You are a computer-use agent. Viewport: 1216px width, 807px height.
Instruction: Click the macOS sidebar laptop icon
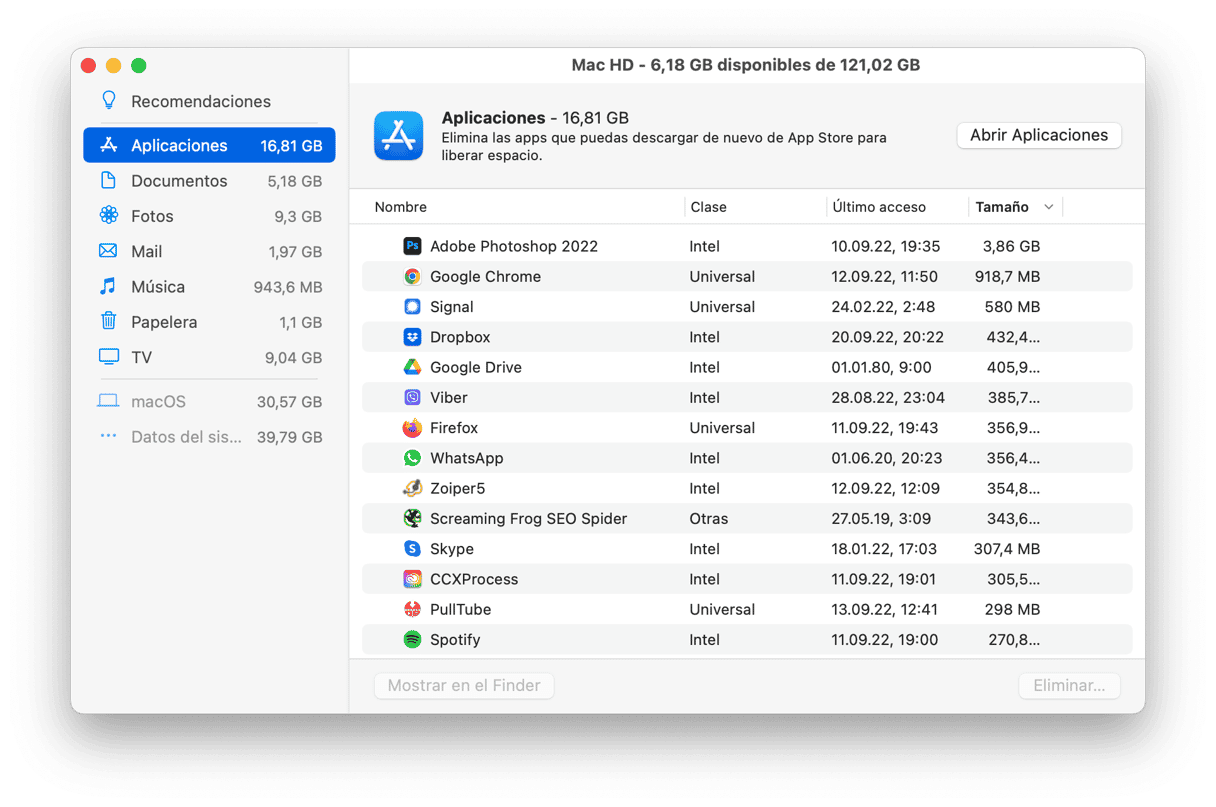coord(108,402)
